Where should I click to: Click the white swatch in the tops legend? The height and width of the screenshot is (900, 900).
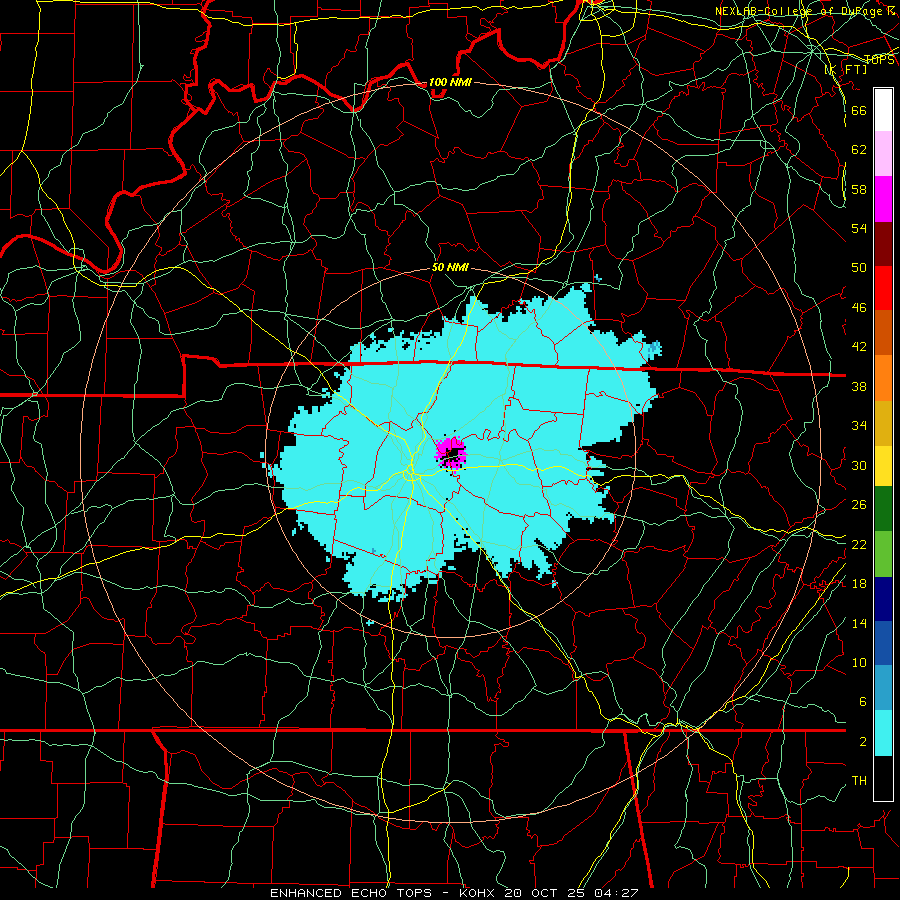(x=883, y=110)
